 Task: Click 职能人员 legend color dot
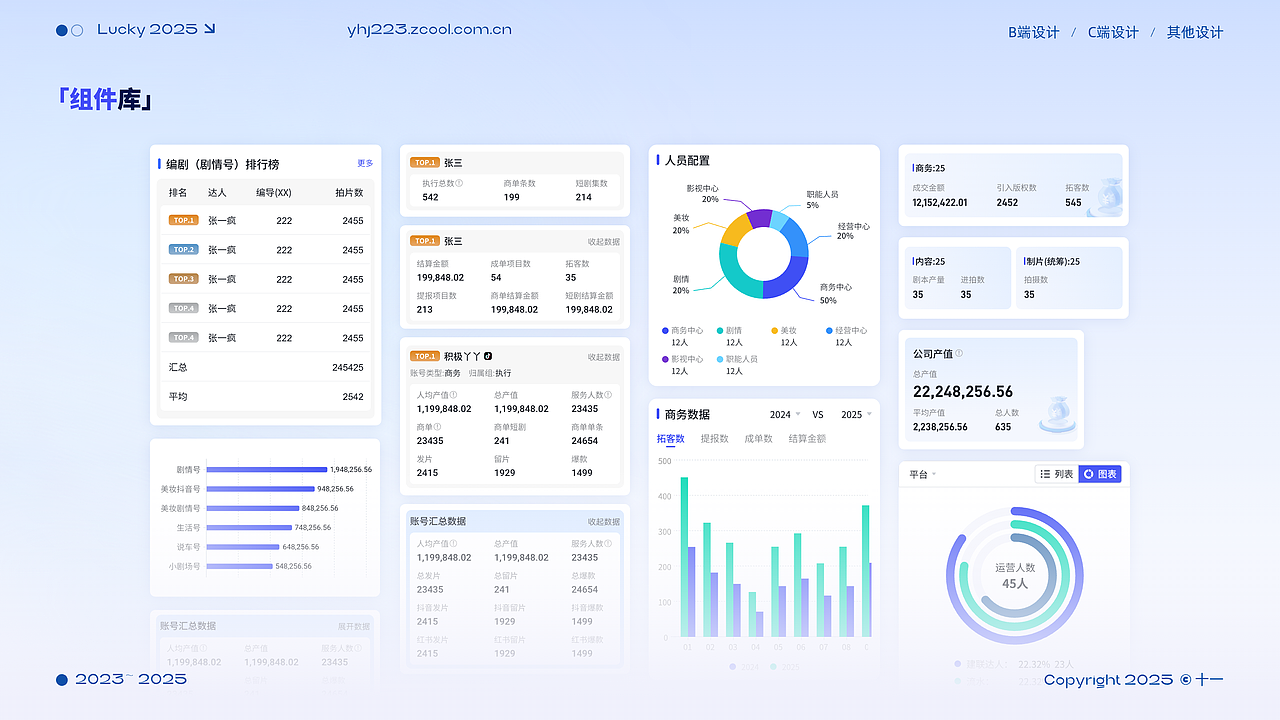(720, 359)
